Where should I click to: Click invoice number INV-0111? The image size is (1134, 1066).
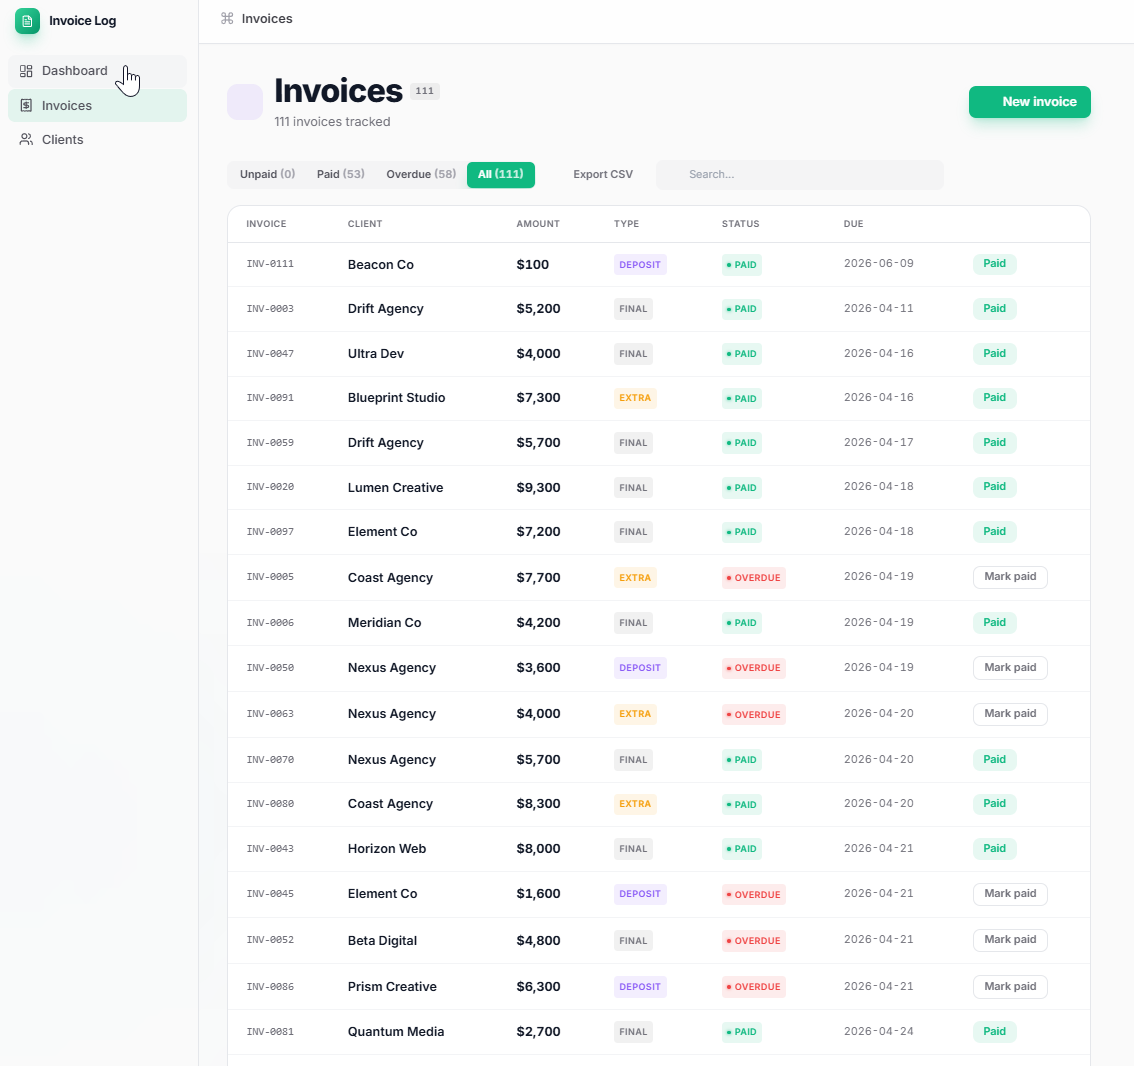(x=270, y=264)
